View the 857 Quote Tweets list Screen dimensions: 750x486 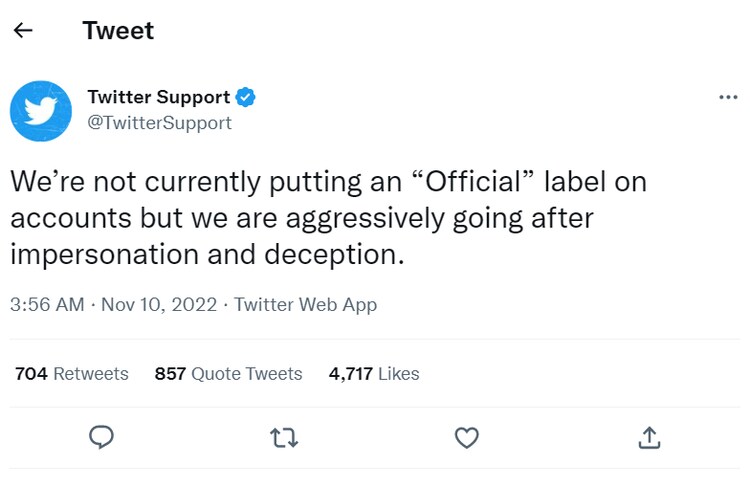[x=228, y=374]
